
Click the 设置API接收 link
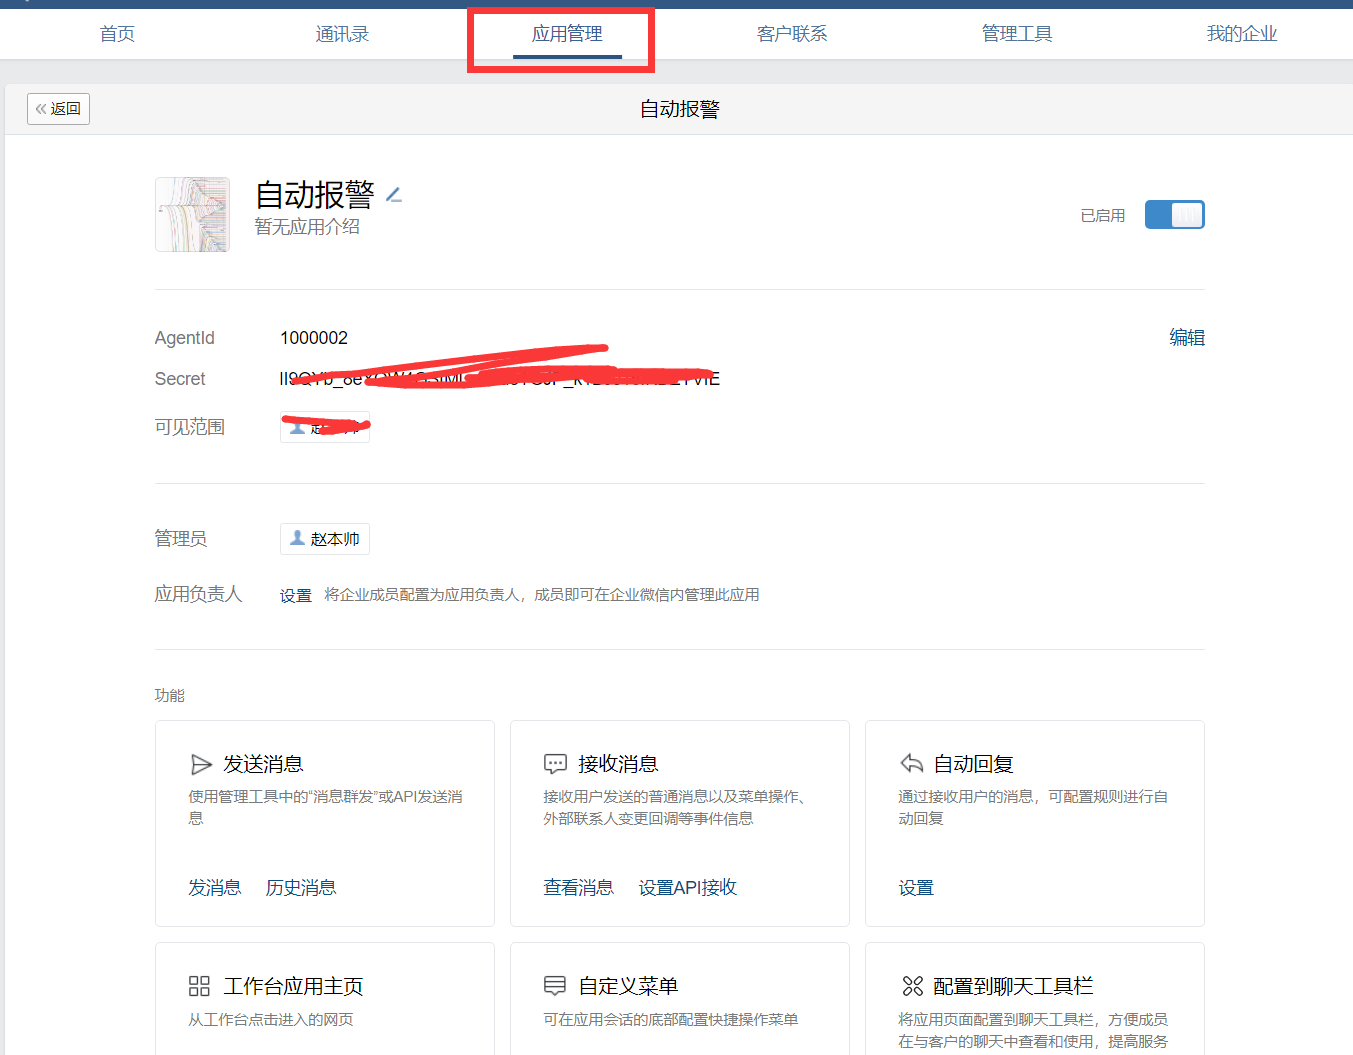[688, 888]
